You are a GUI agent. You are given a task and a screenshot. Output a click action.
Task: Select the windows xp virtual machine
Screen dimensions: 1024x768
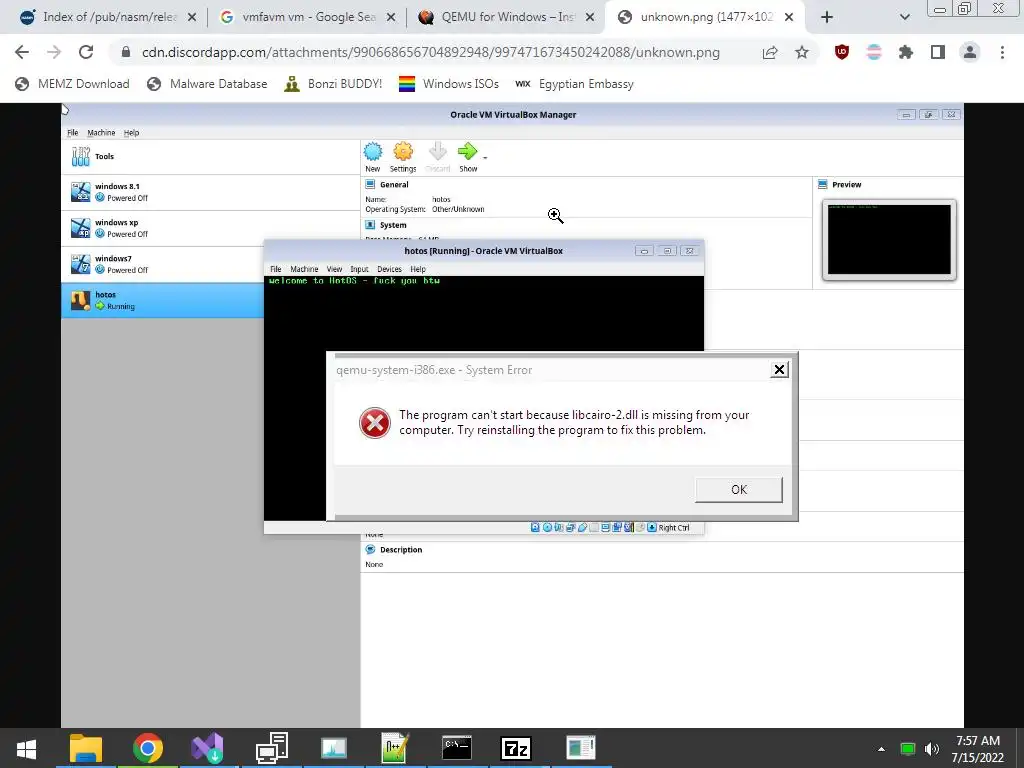(210, 228)
